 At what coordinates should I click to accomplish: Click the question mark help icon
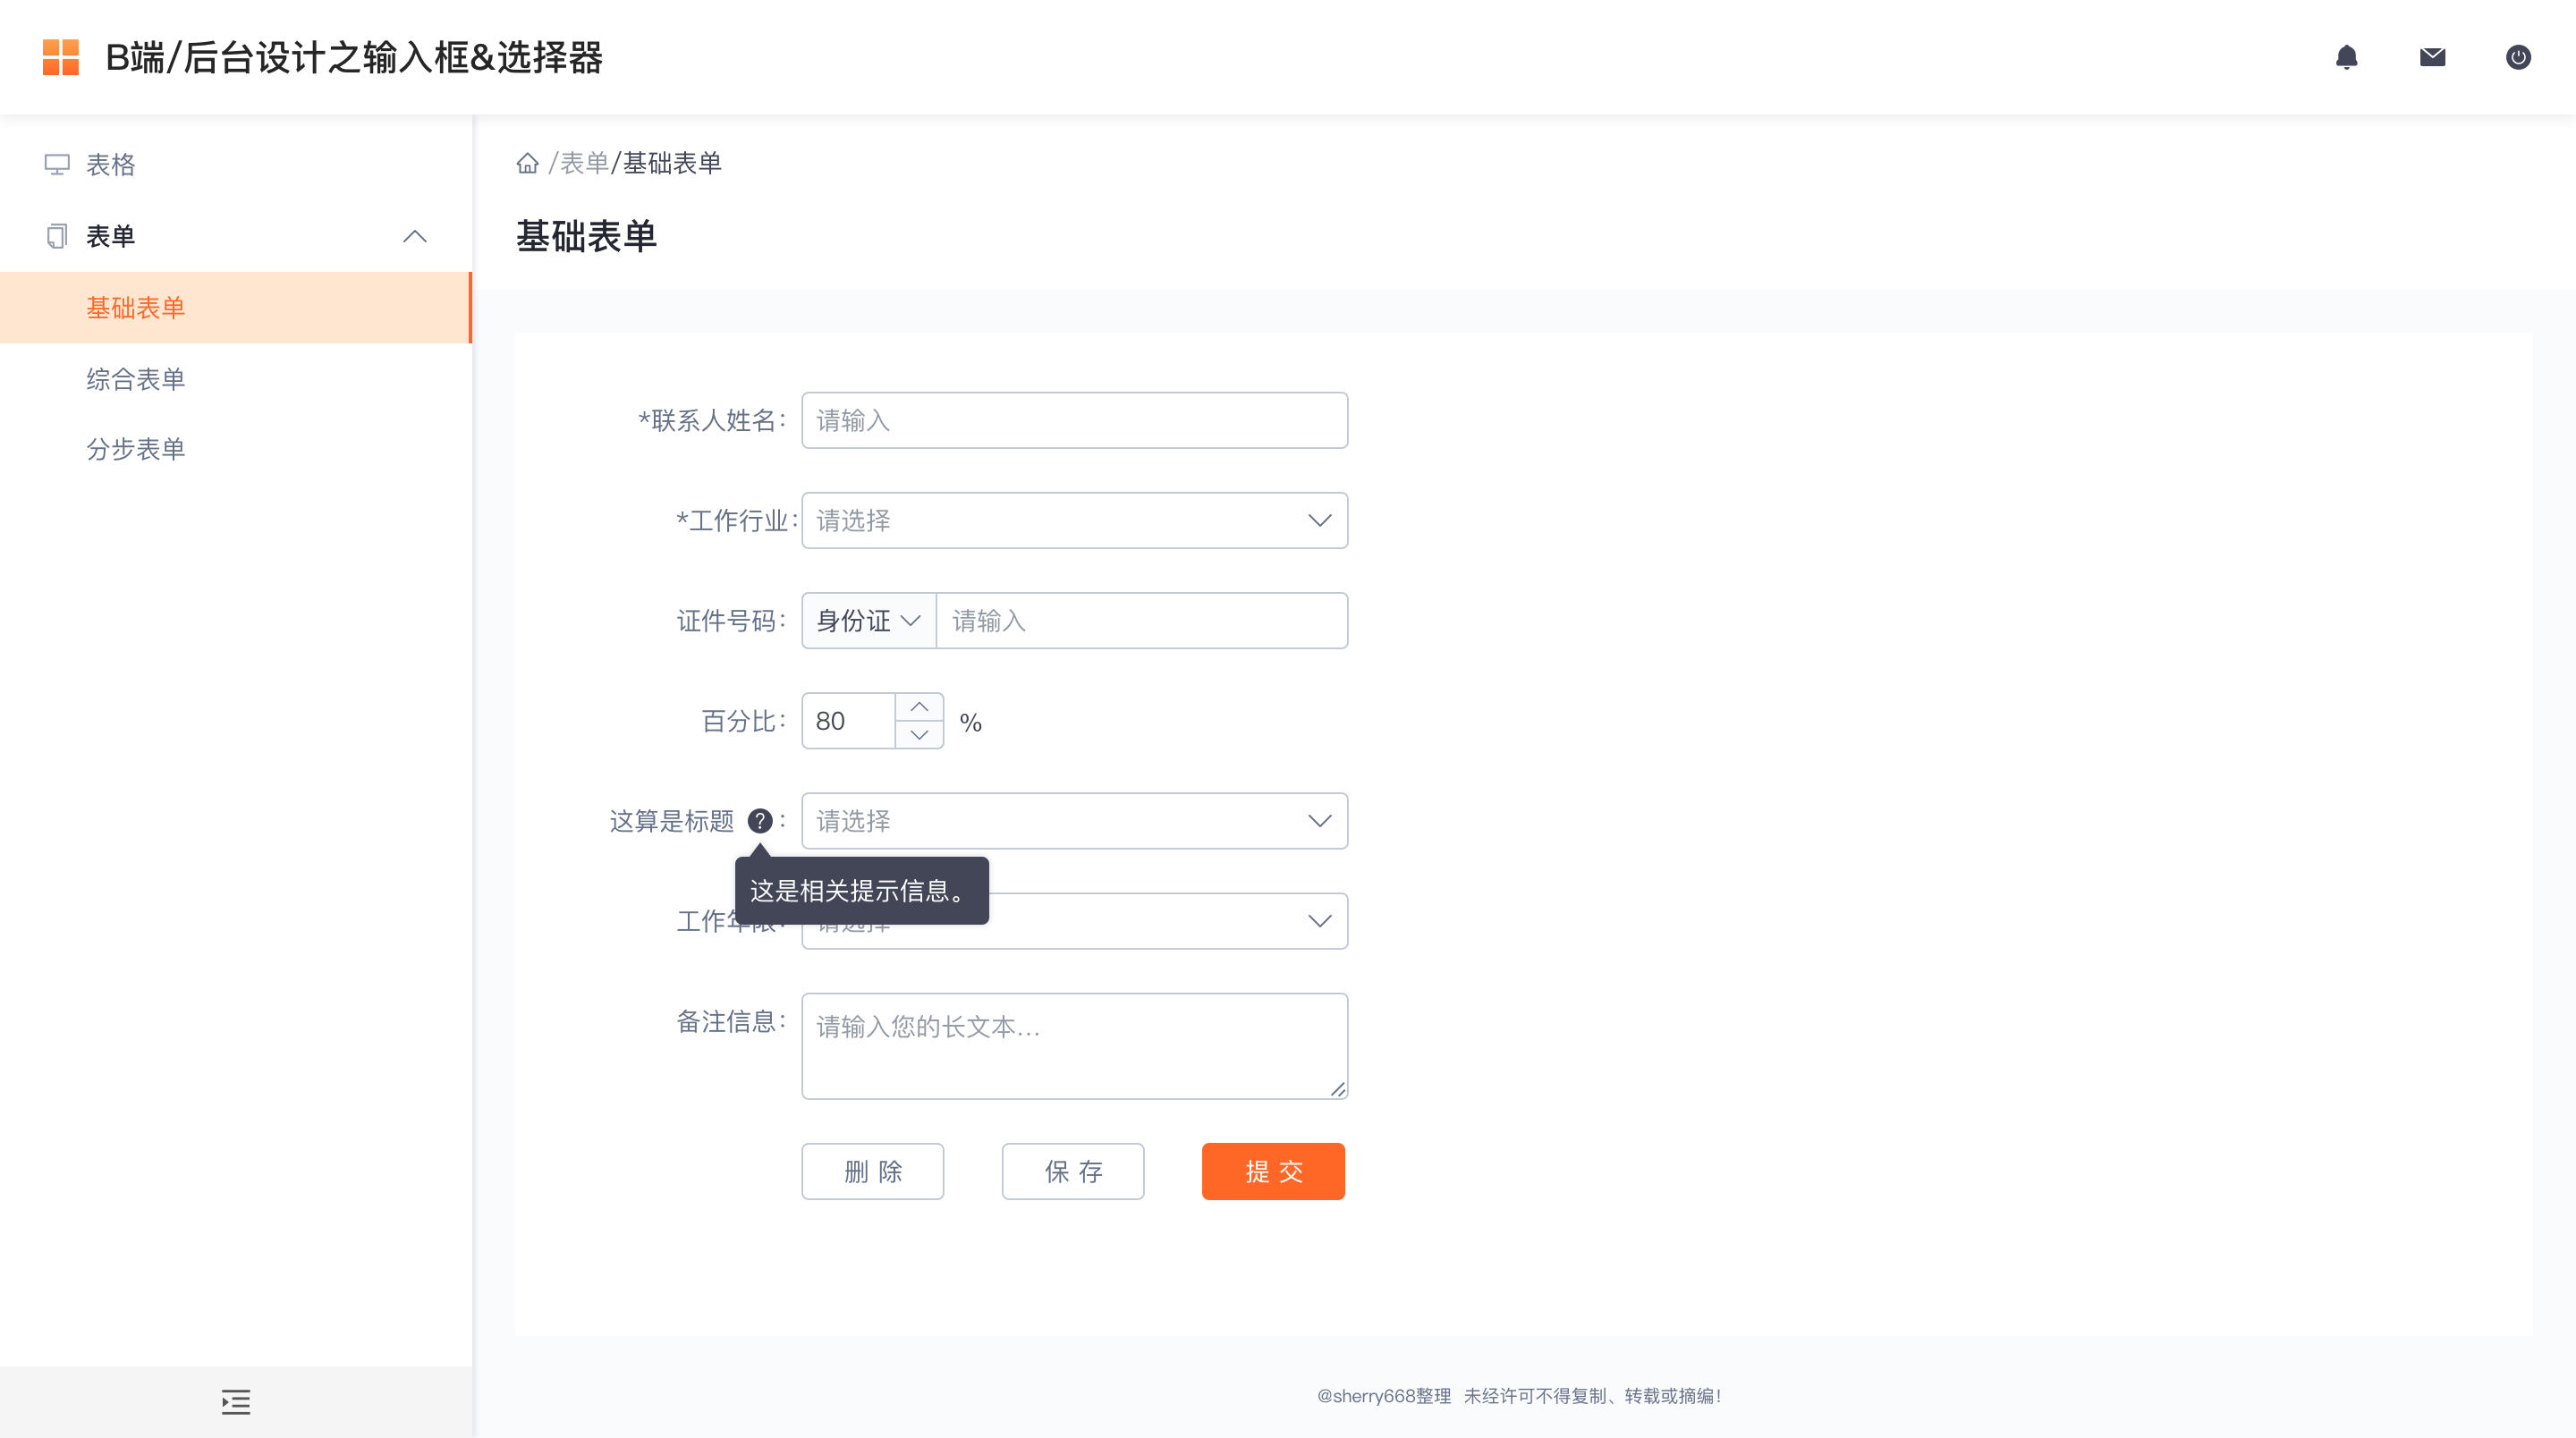tap(760, 821)
